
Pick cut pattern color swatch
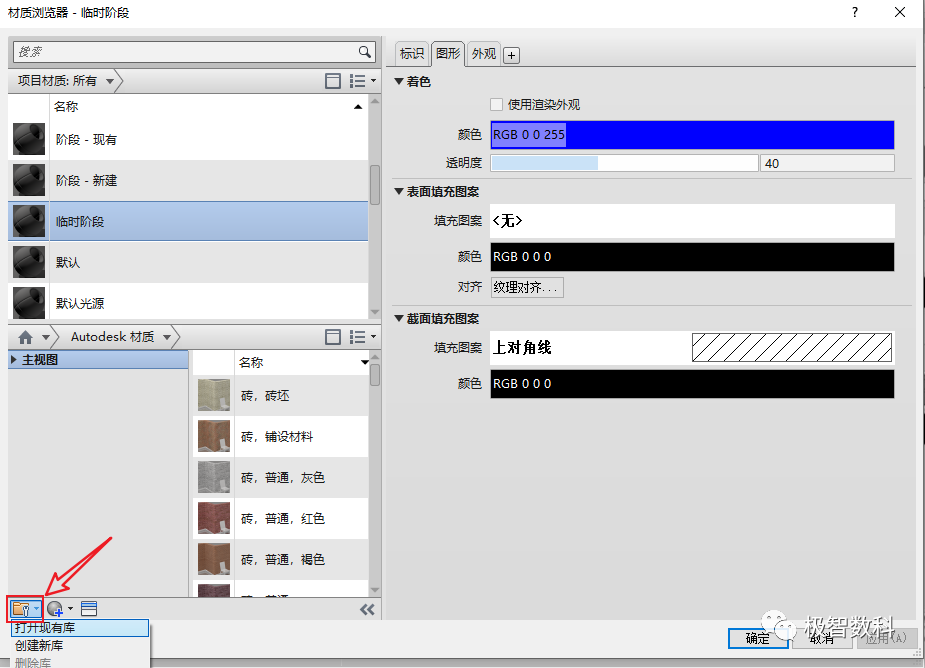pos(692,384)
